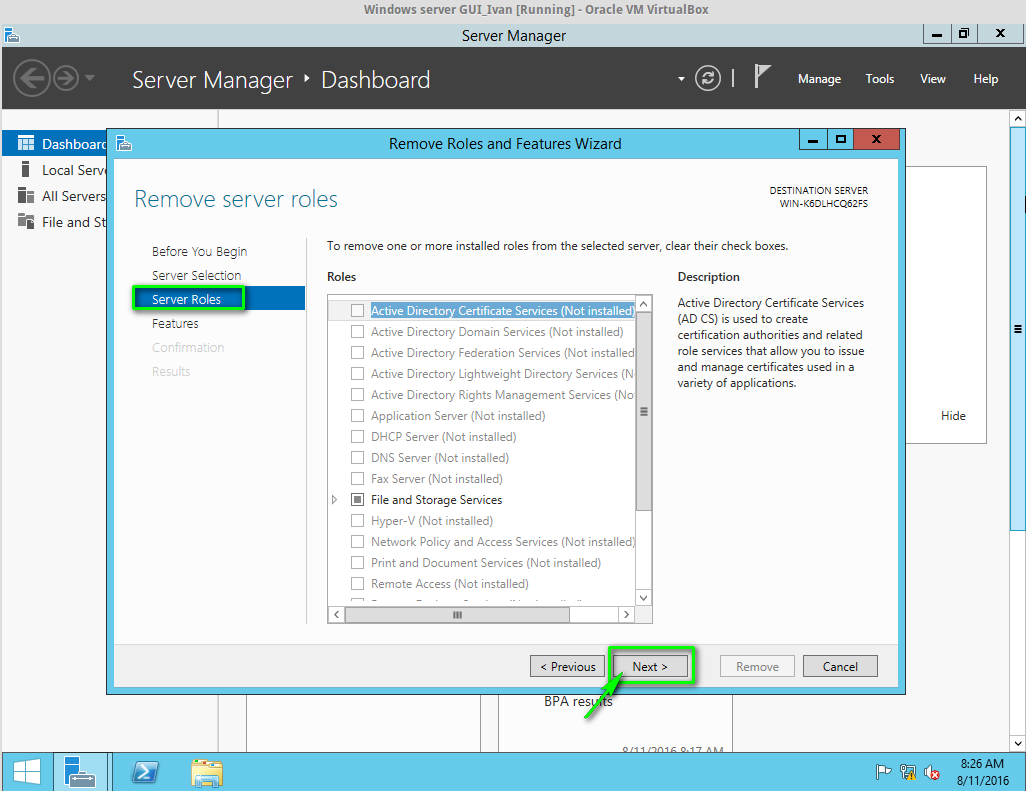Click the roles list vertical scrollbar thumb
Image resolution: width=1026 pixels, height=791 pixels.
[643, 411]
